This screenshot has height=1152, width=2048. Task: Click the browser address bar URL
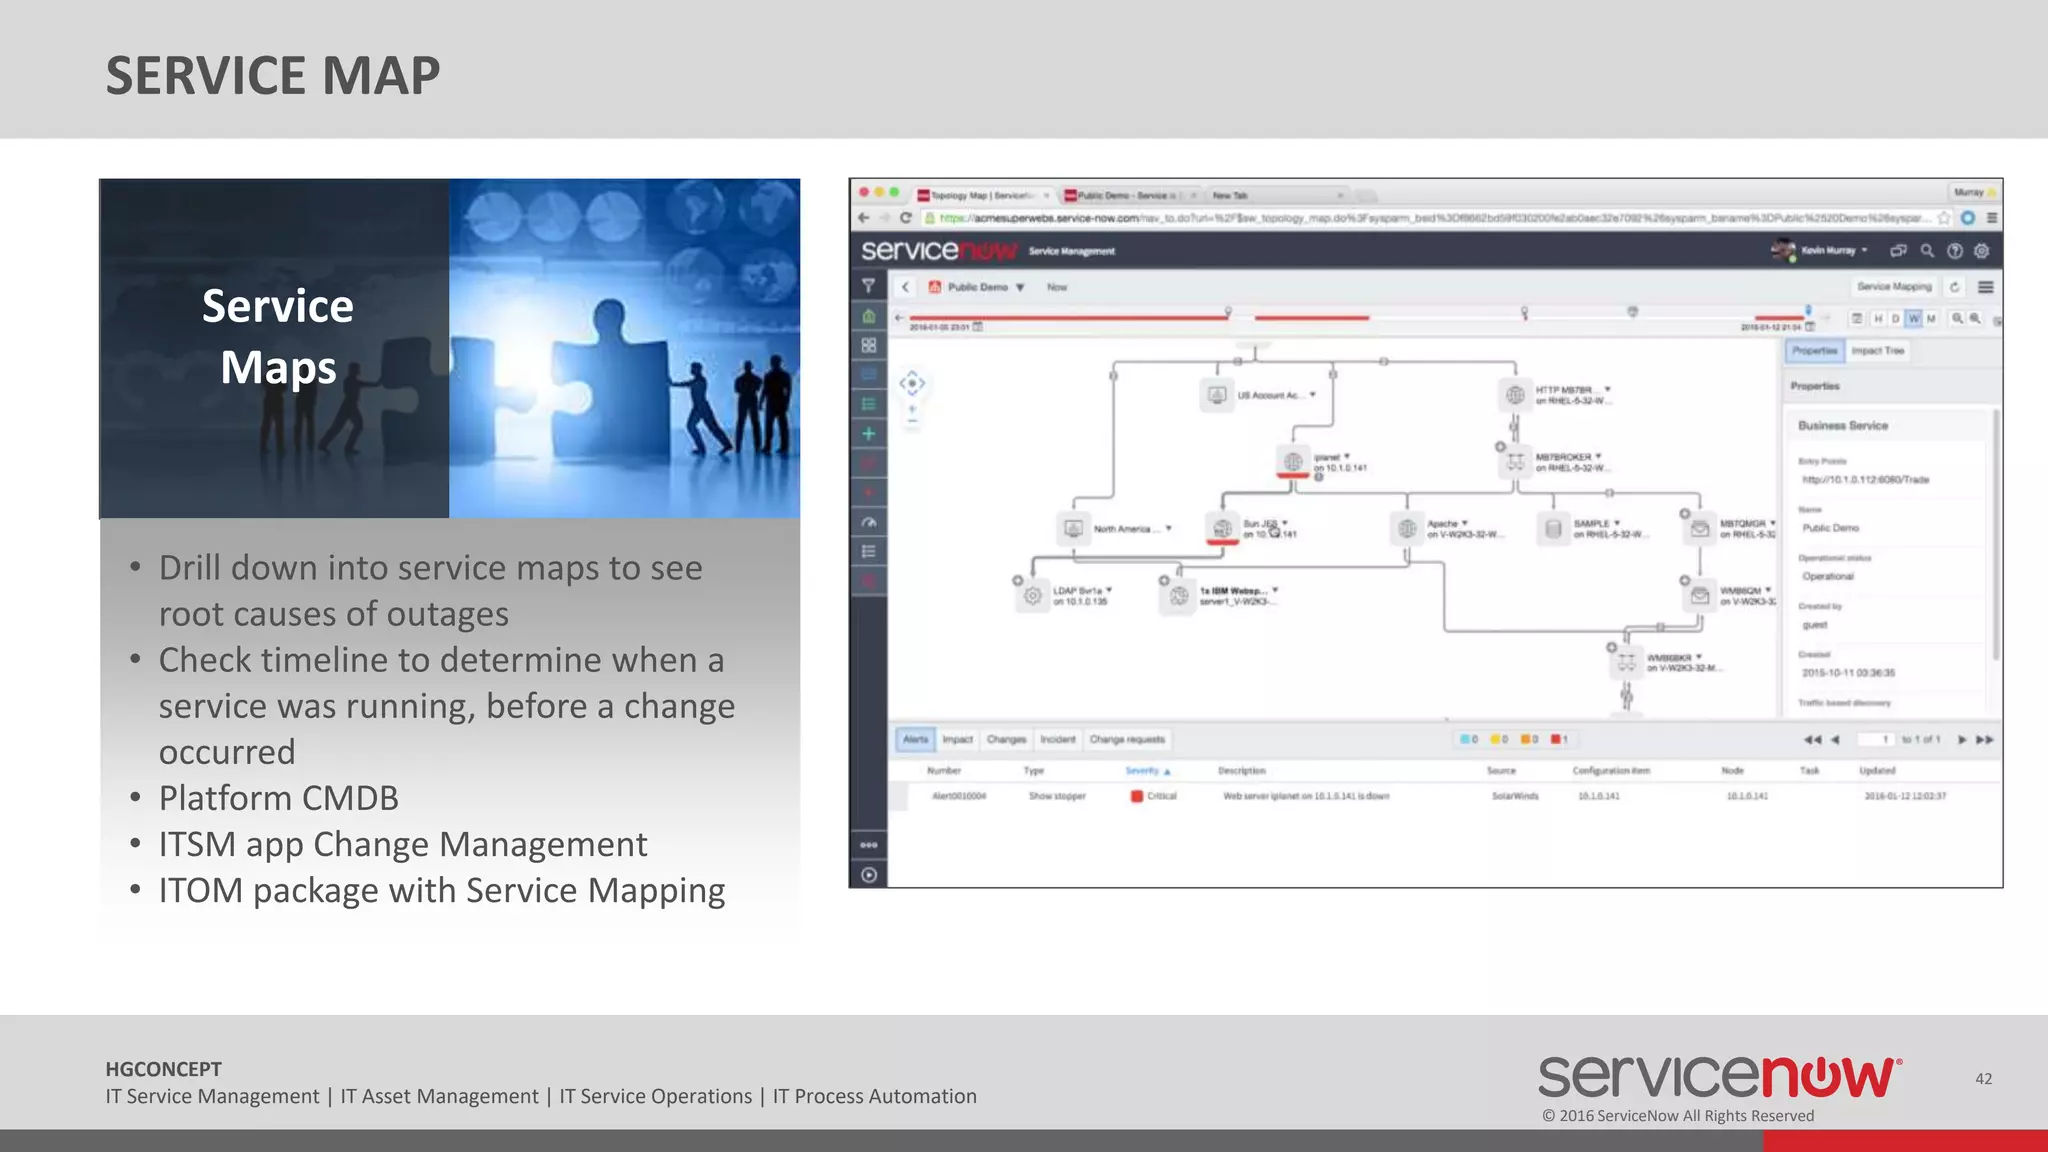(1430, 218)
